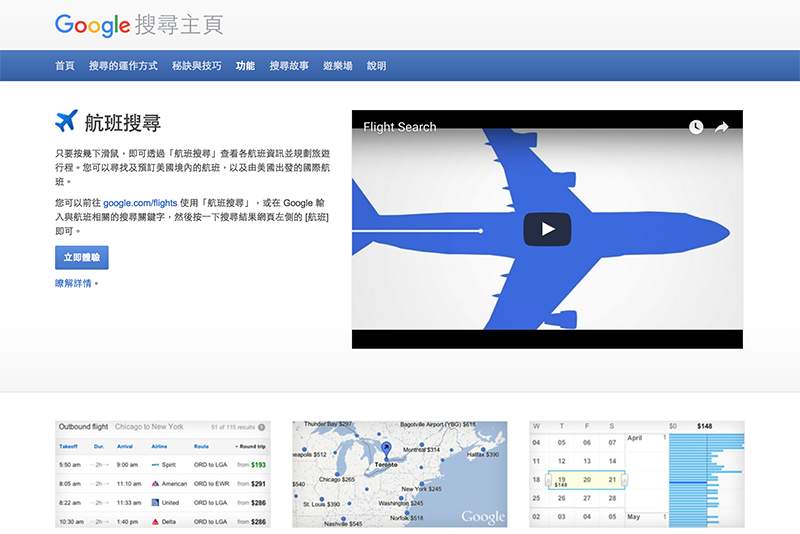Click the blue airplane icon beside 航班搜尋
Viewport: 800px width, 534px height.
tap(66, 122)
